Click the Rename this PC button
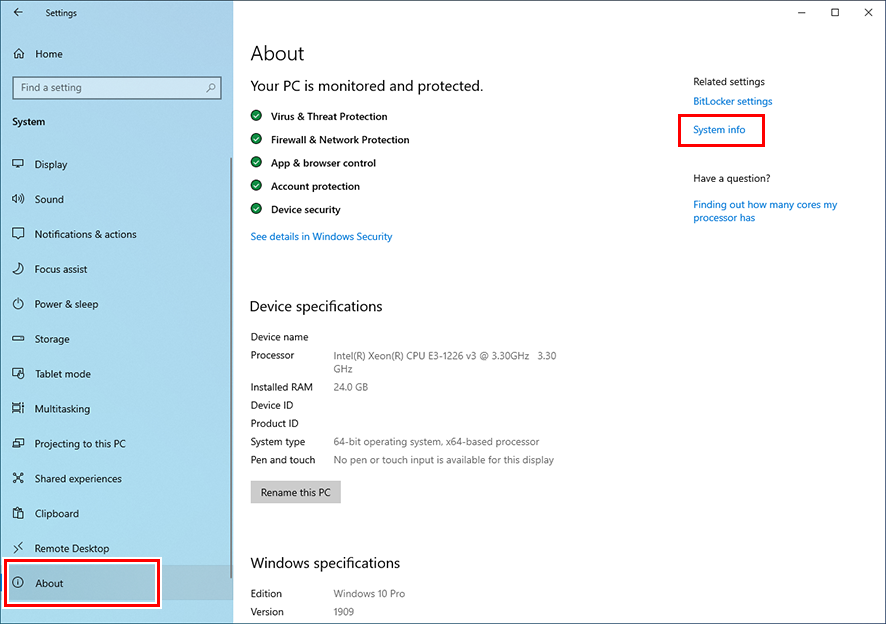Screen dimensions: 886x624 coord(295,491)
